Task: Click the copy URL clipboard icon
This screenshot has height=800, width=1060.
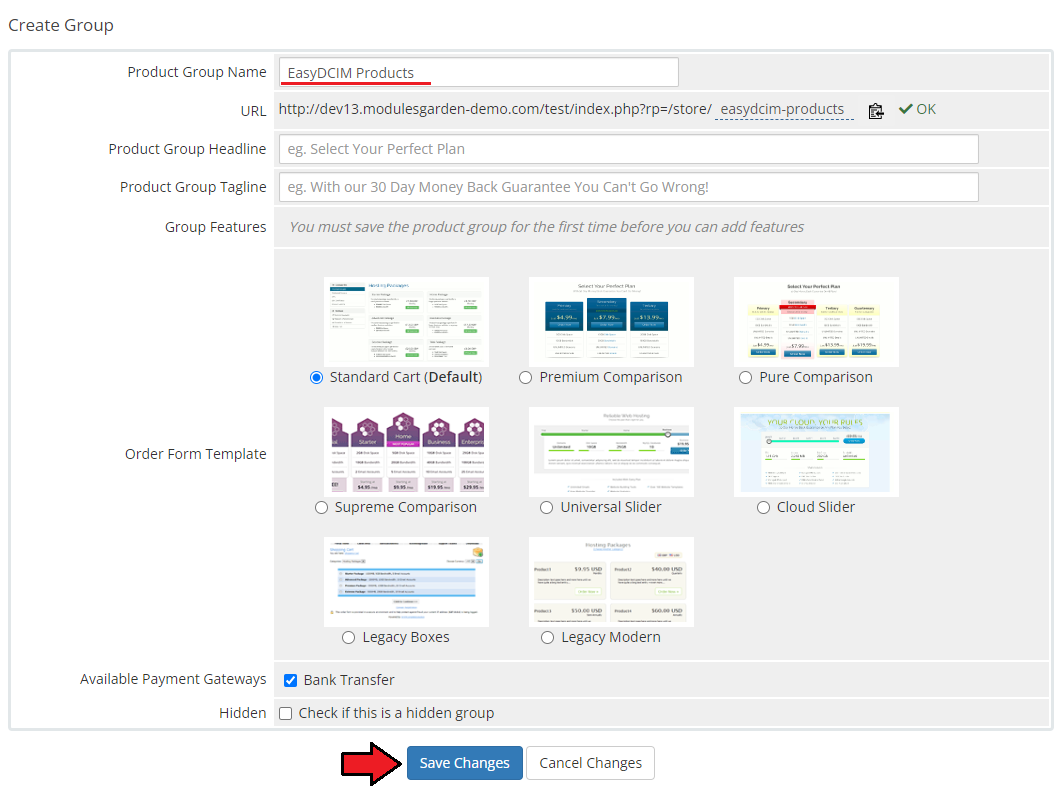Action: click(875, 110)
